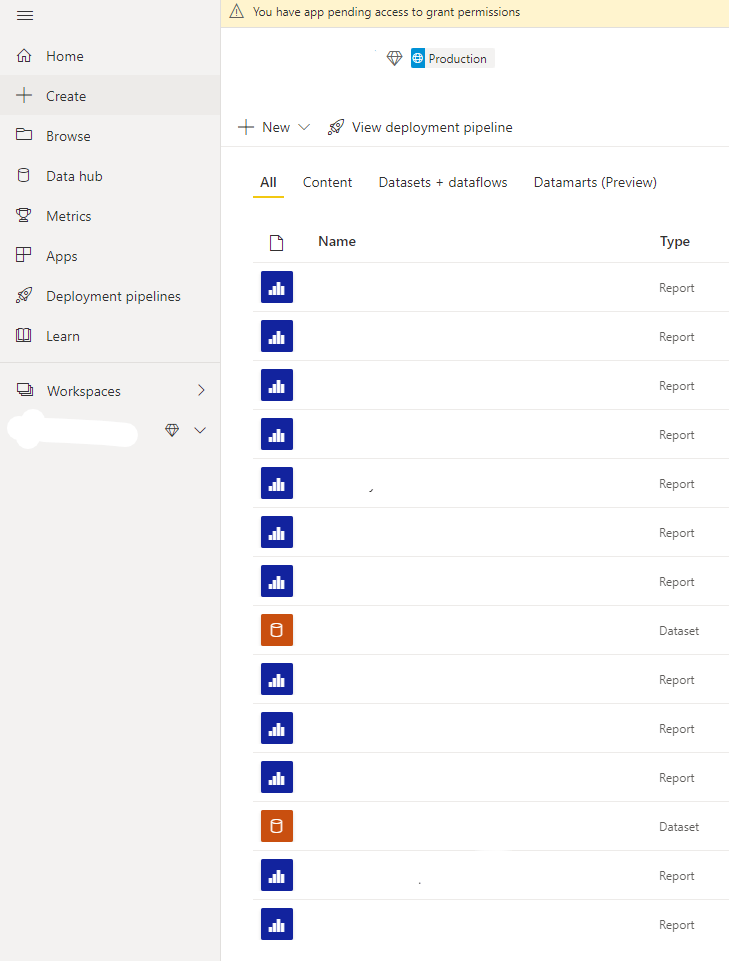Expand the Workspaces panel chevron
729x961 pixels.
click(201, 390)
